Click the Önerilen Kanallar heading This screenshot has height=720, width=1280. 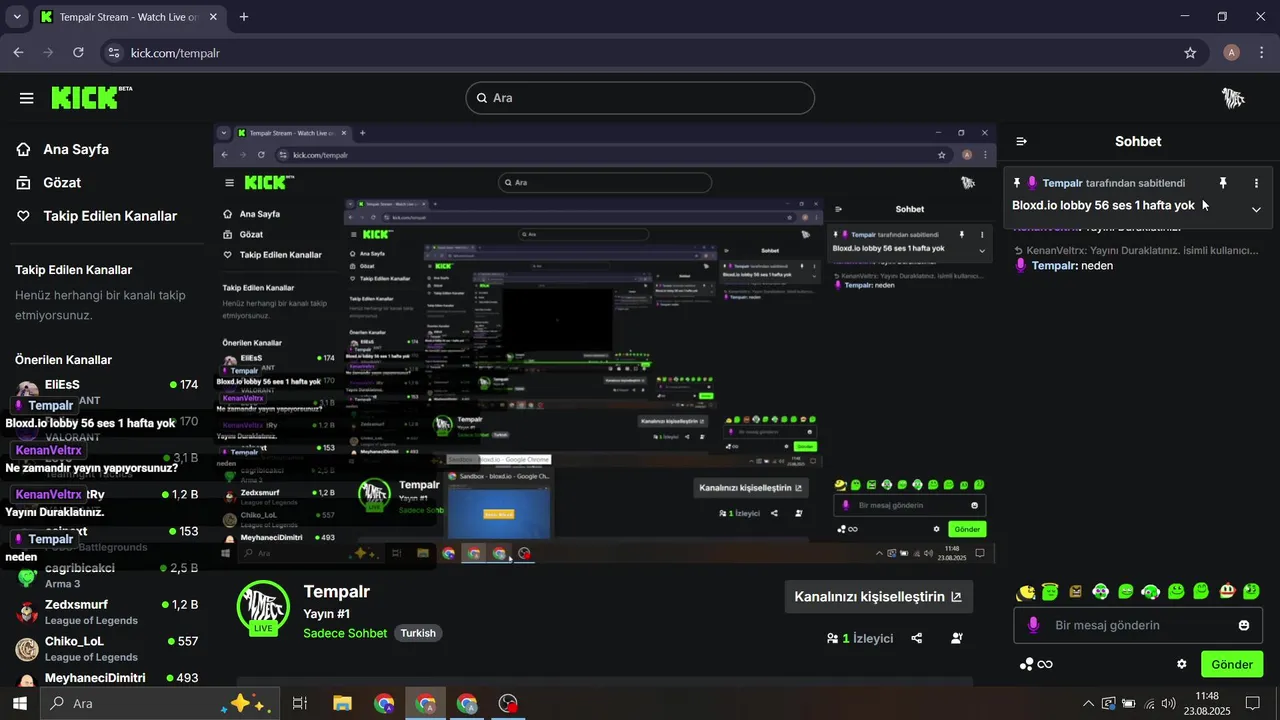coord(63,360)
